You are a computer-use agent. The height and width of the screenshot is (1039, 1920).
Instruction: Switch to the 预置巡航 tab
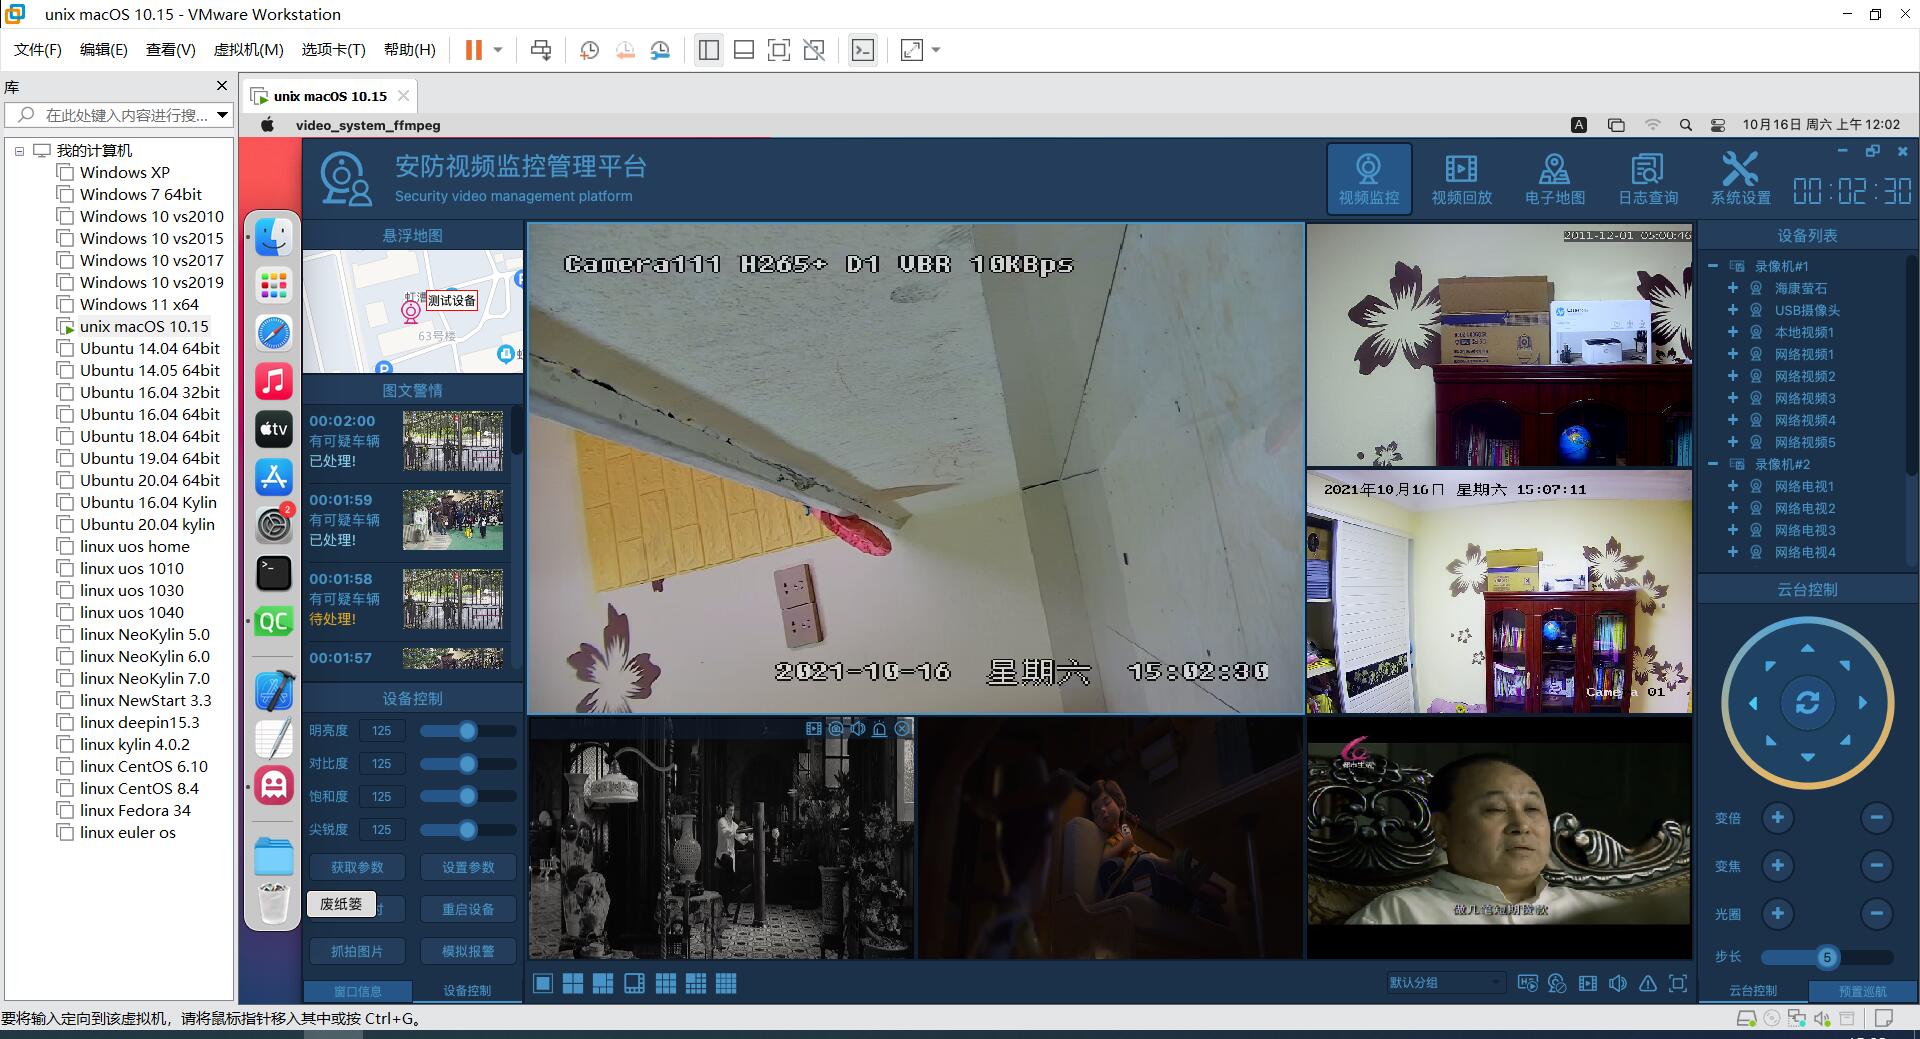click(x=1862, y=991)
